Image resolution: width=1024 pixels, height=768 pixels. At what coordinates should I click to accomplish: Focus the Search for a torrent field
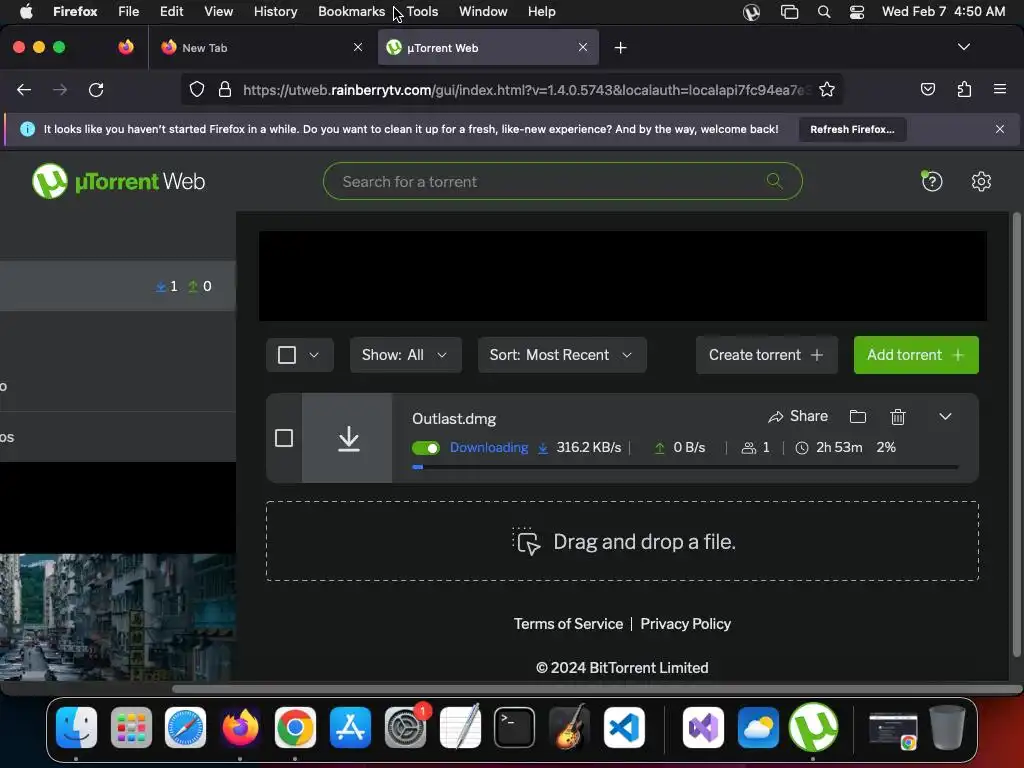(562, 181)
